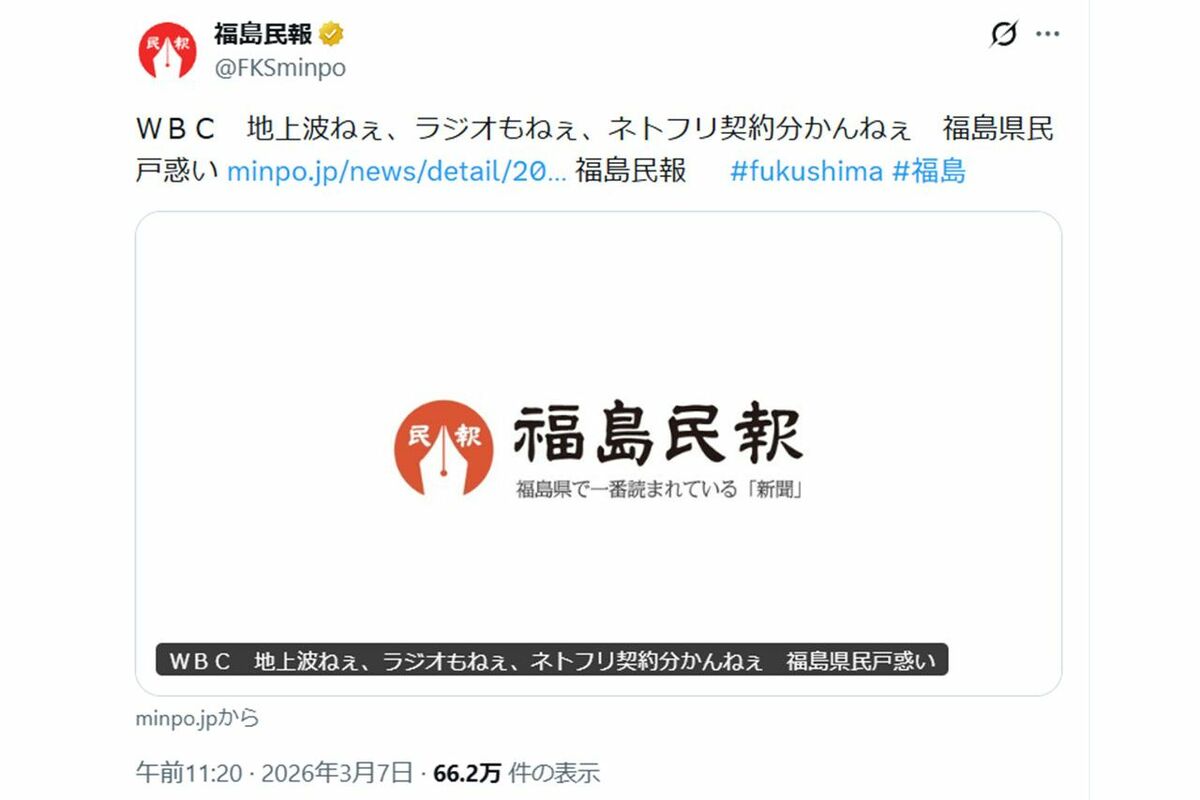This screenshot has height=800, width=1200.
Task: Open the Grok slashed-circle icon
Action: (1003, 34)
